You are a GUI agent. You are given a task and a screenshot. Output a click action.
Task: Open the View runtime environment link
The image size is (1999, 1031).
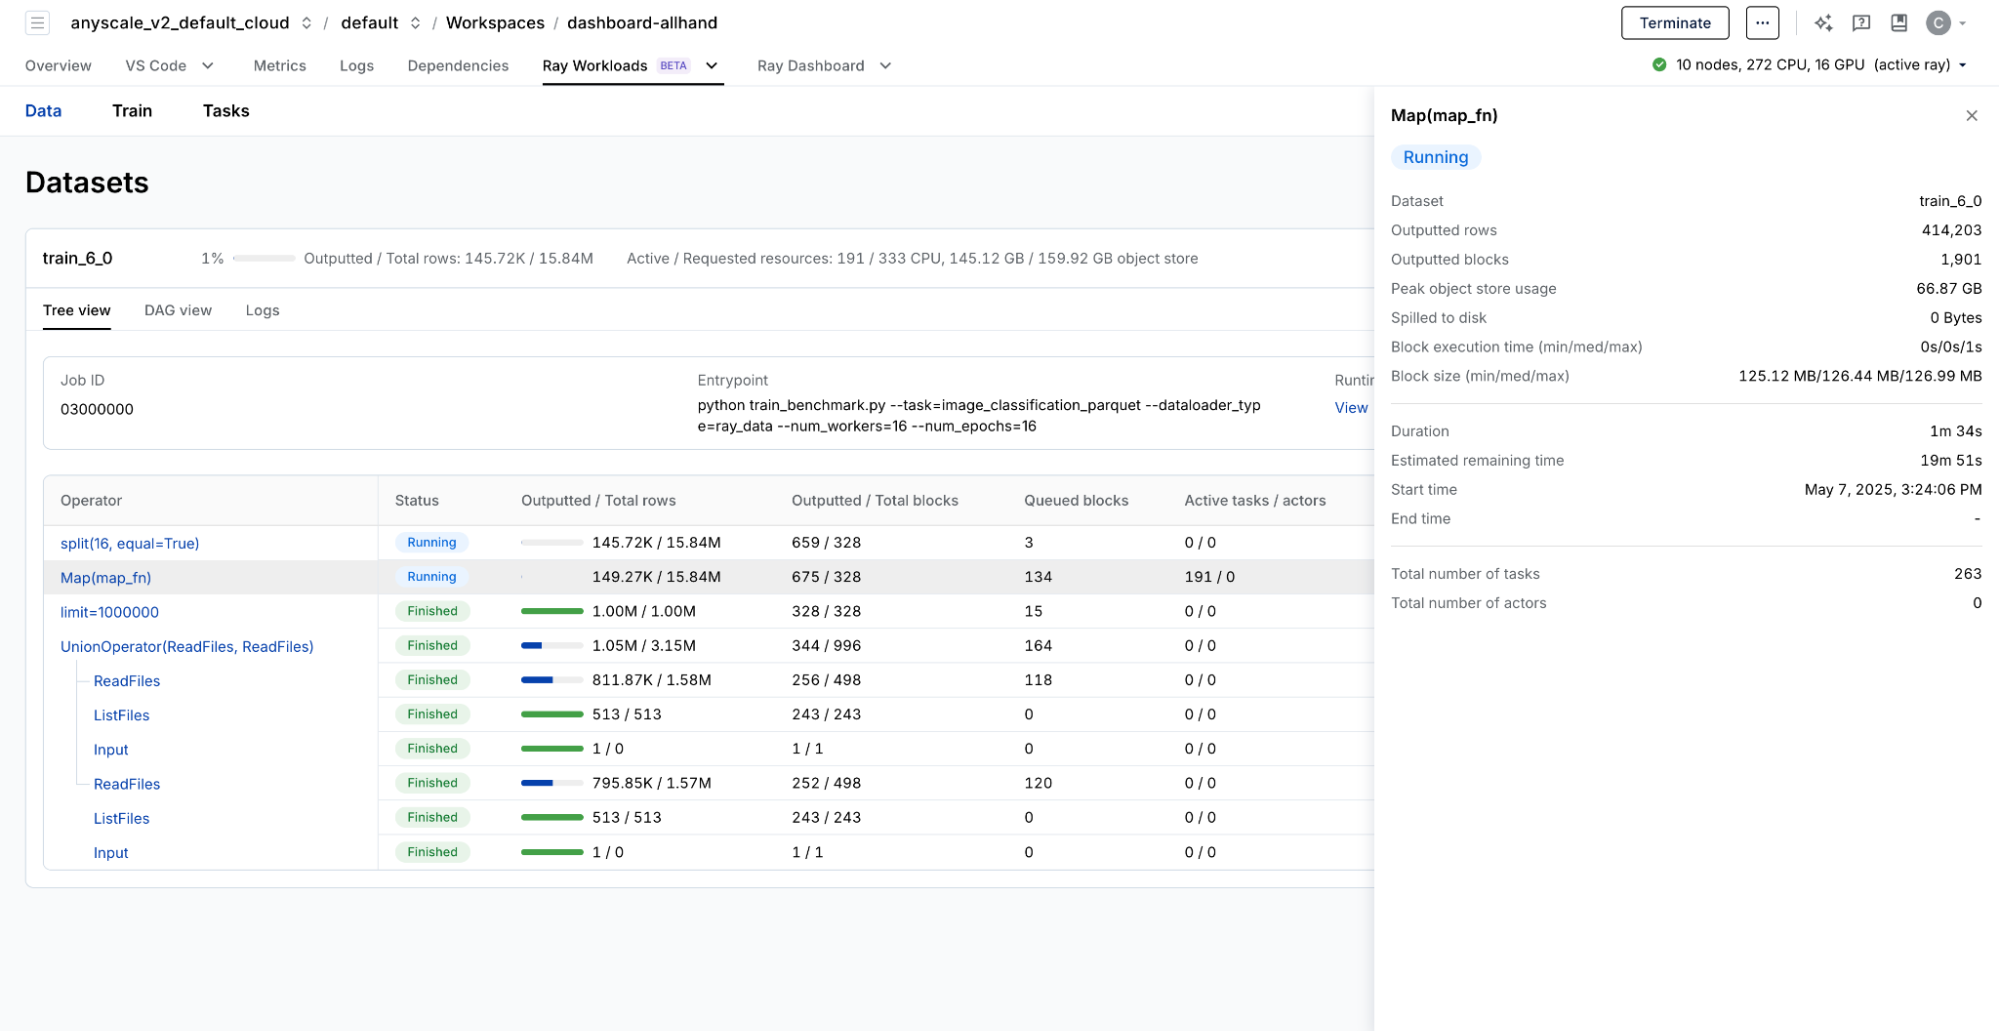coord(1350,408)
